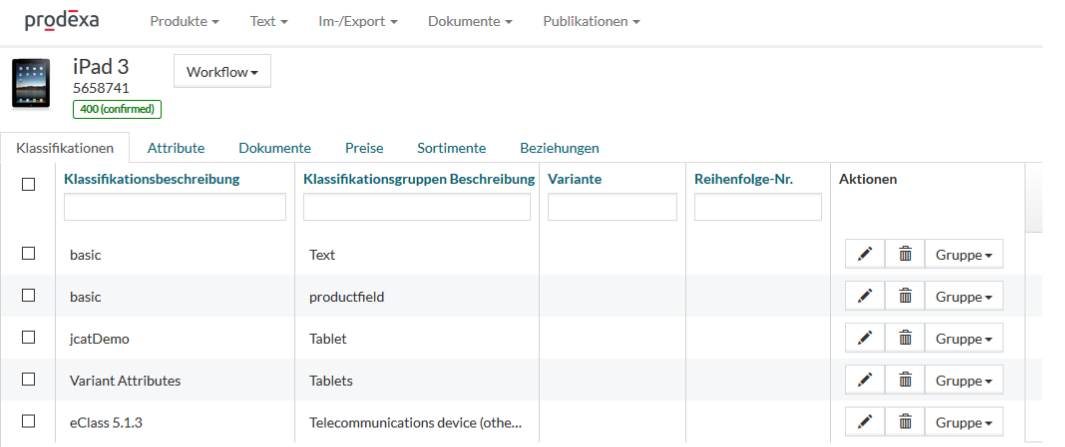This screenshot has height=447, width=1065.
Task: Switch to the Attribute tab
Action: coord(176,148)
